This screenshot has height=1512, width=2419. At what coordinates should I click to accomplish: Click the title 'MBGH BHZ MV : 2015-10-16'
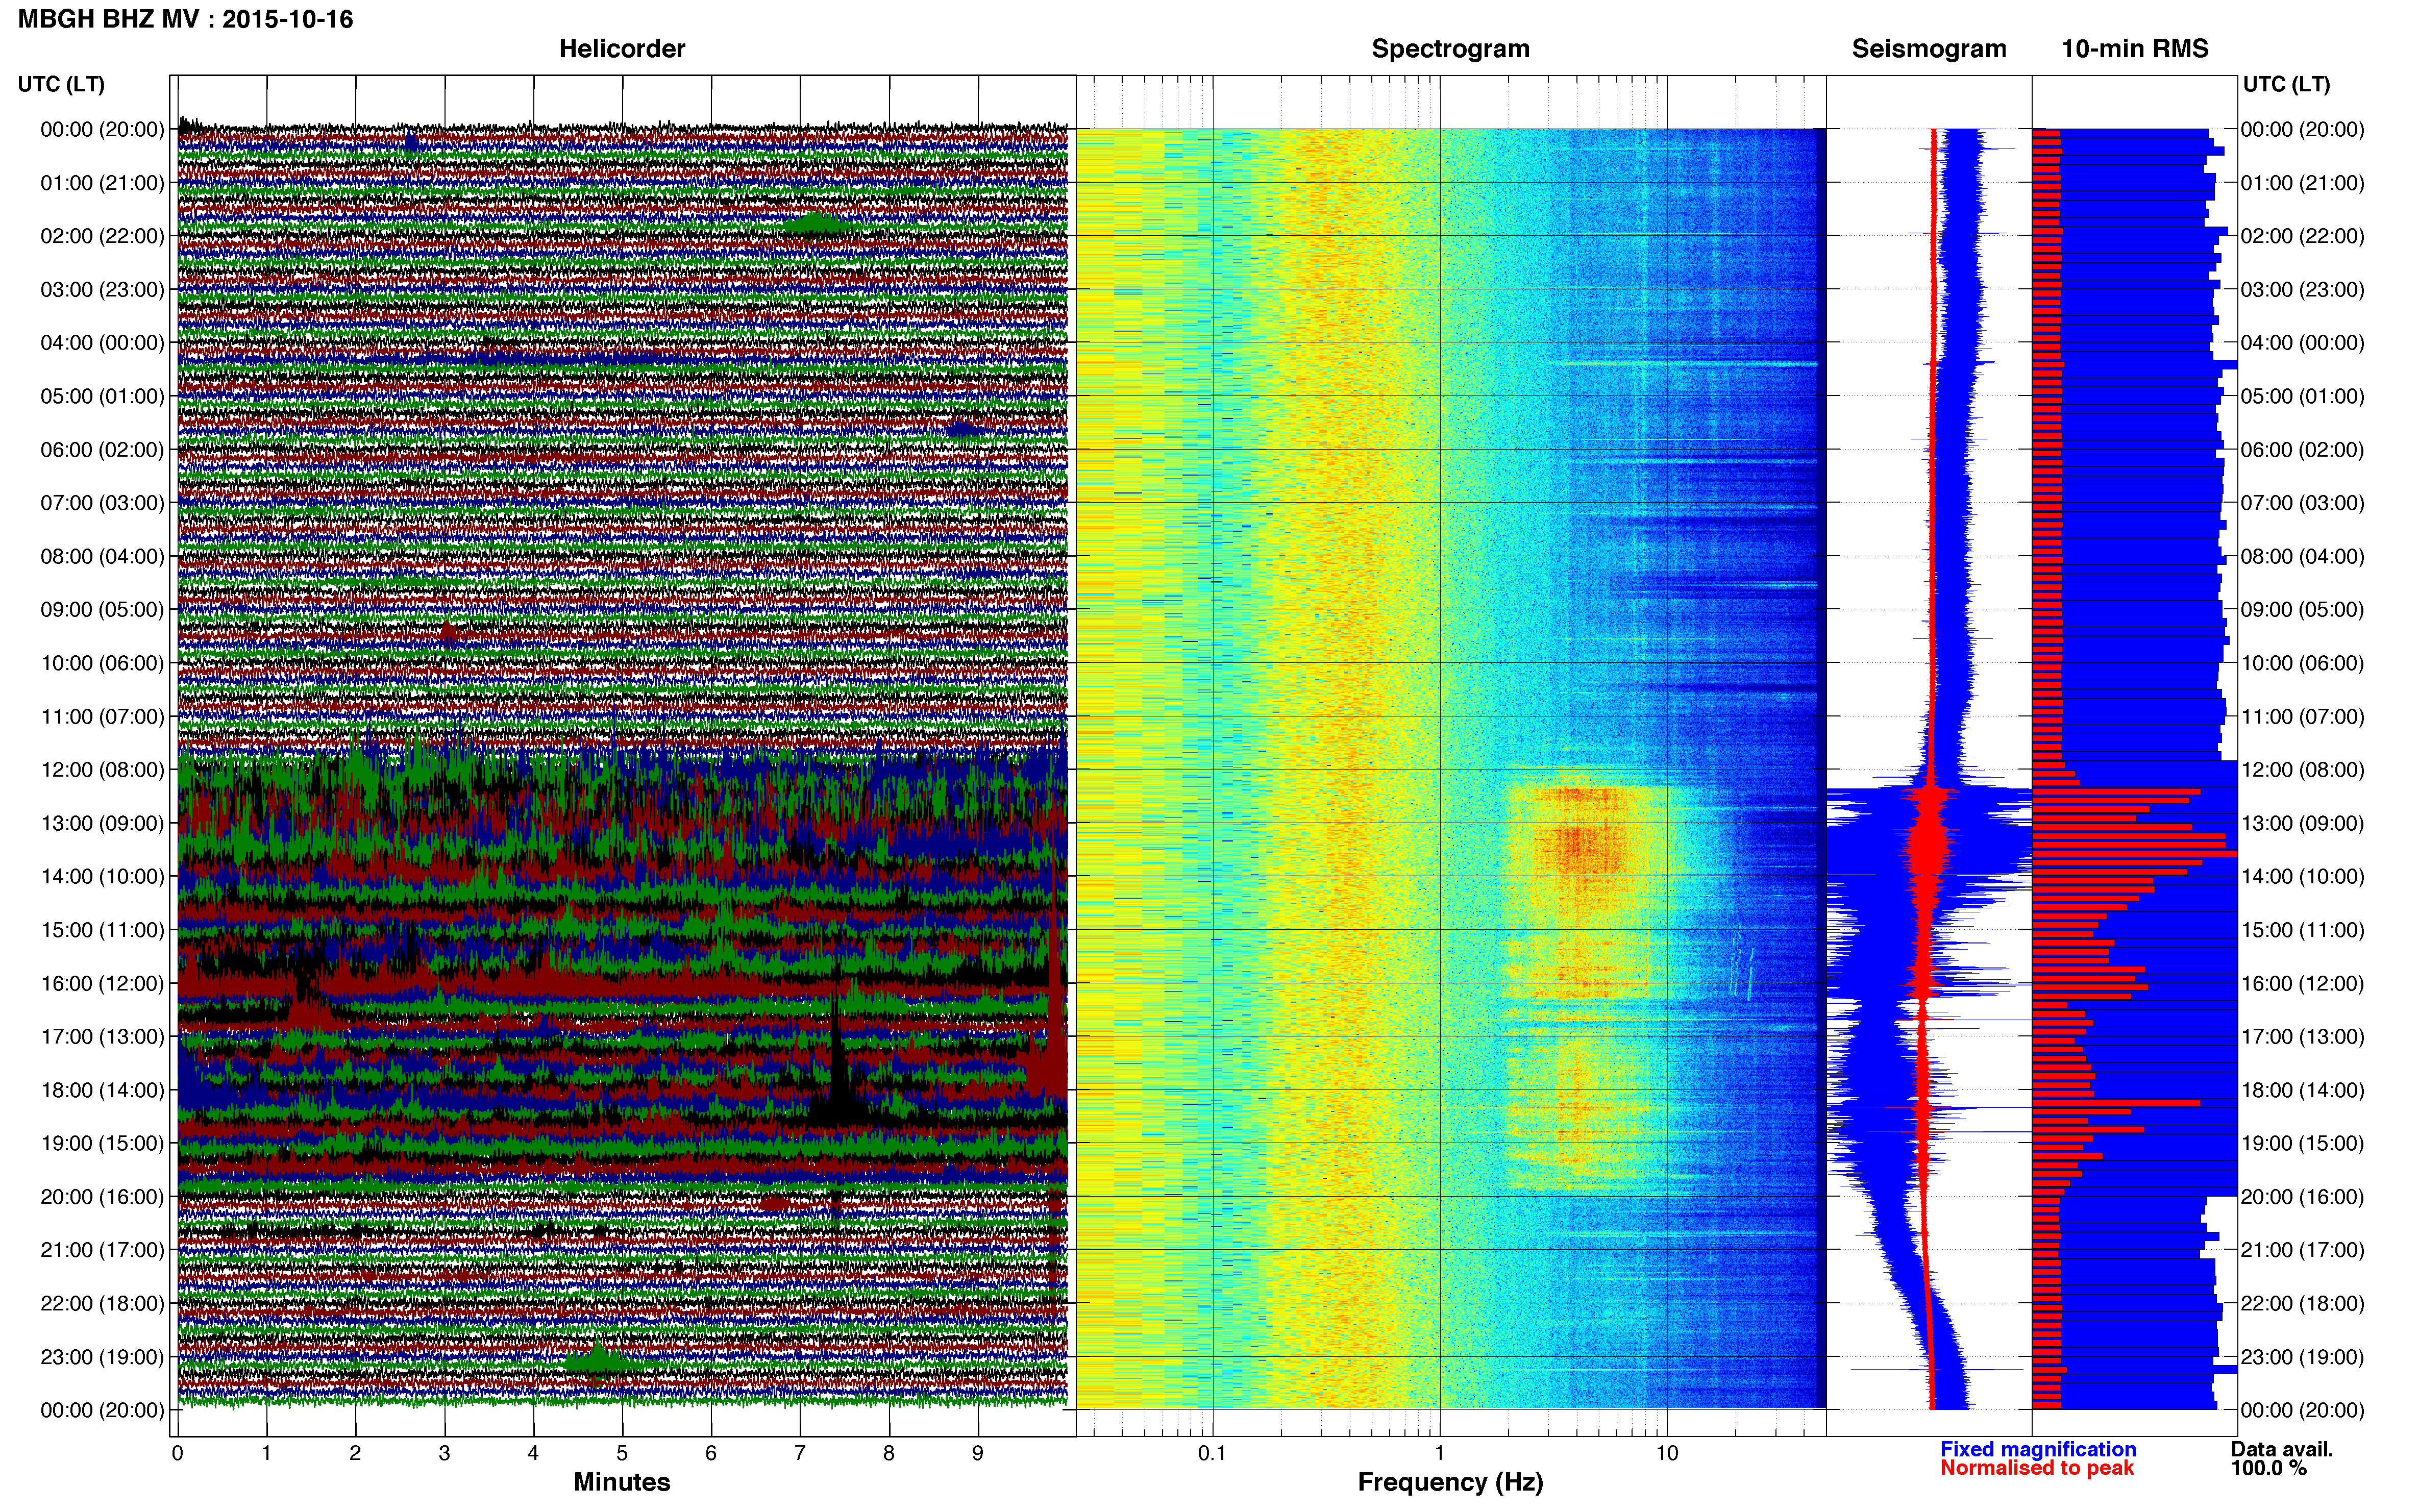(186, 19)
